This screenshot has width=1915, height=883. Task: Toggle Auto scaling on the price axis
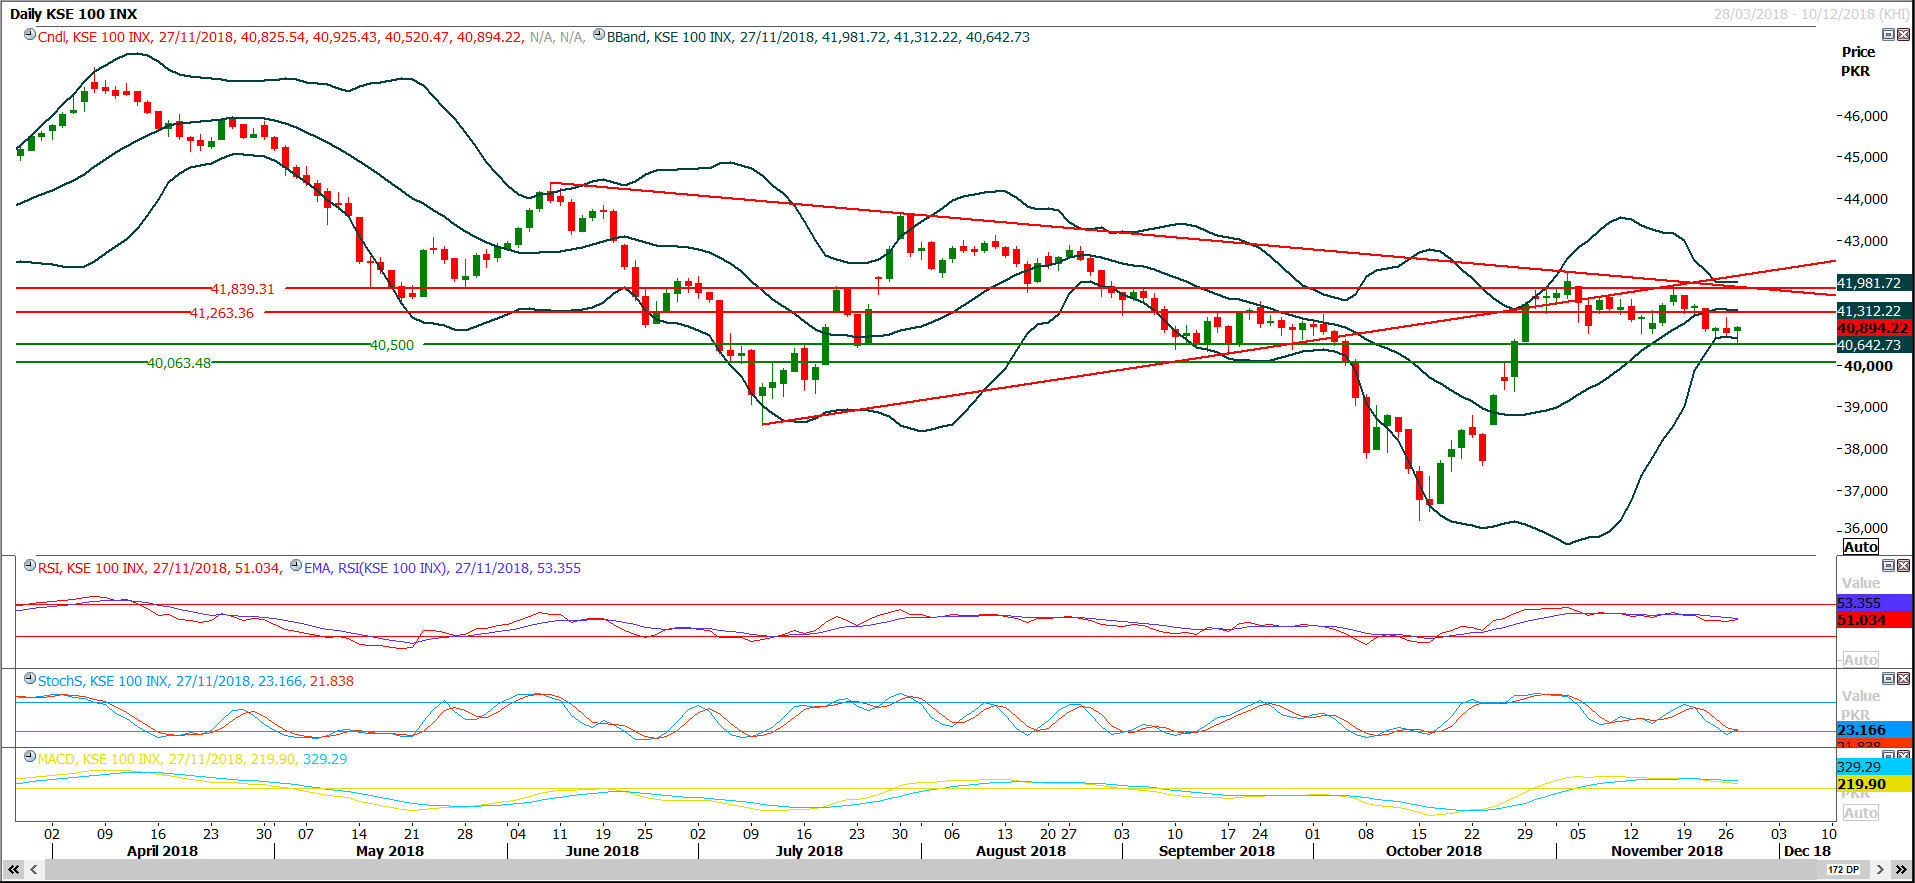click(x=1861, y=547)
